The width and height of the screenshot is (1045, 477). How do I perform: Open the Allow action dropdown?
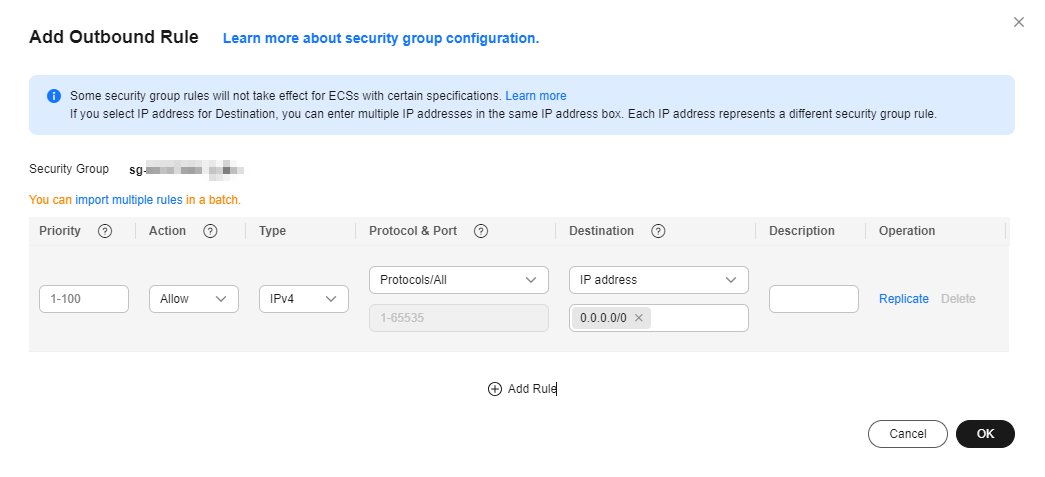pyautogui.click(x=194, y=299)
